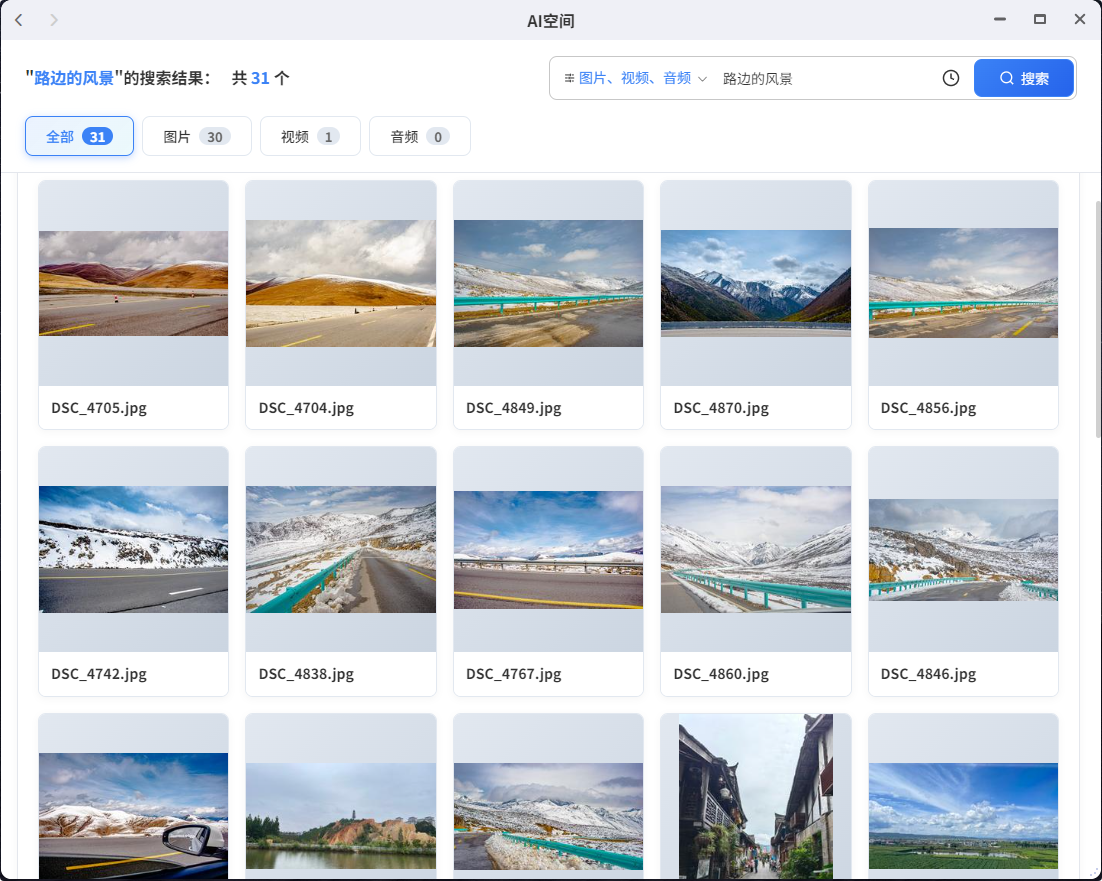Select the old town street photo
The width and height of the screenshot is (1102, 881).
coord(756,797)
